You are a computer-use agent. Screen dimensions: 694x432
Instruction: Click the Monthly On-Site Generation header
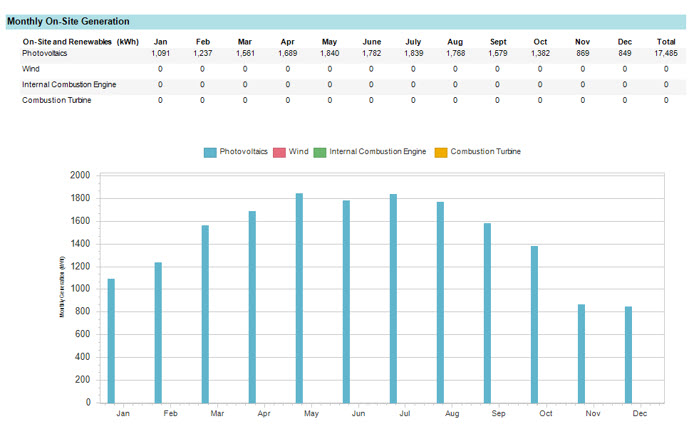[68, 21]
